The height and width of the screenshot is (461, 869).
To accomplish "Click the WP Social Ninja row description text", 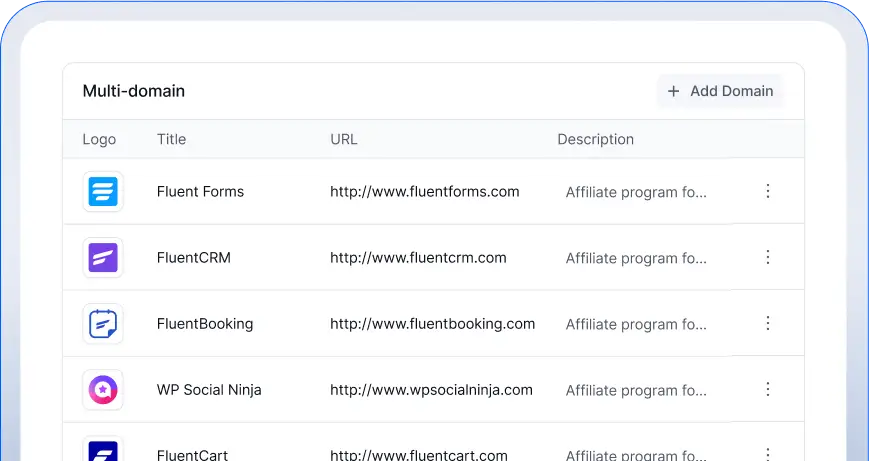I will tap(636, 390).
